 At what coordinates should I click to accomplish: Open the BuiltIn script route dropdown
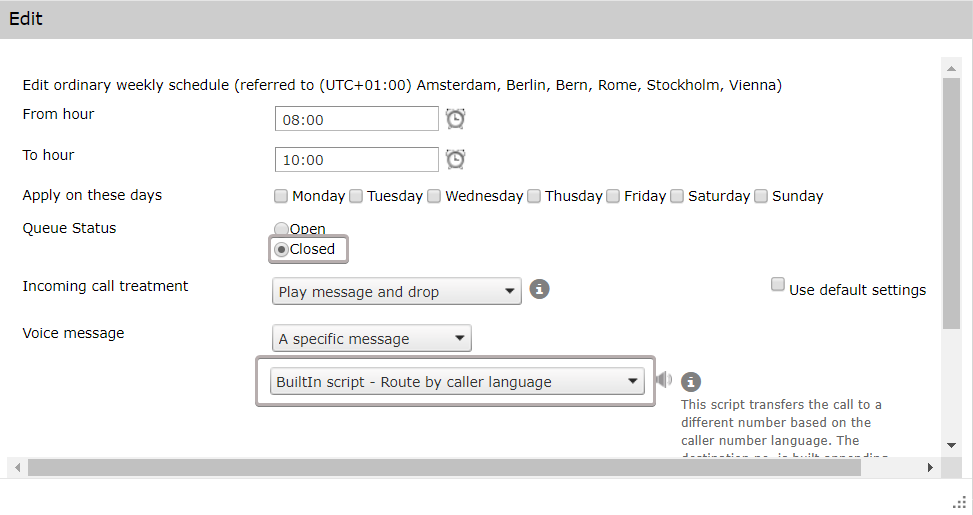[457, 381]
